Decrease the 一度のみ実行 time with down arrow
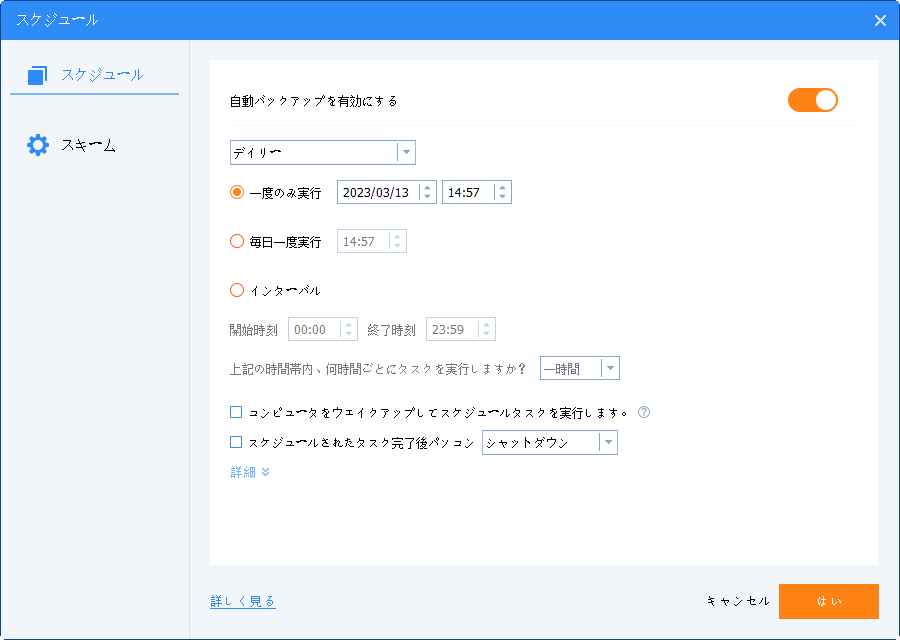This screenshot has height=640, width=900. [502, 197]
